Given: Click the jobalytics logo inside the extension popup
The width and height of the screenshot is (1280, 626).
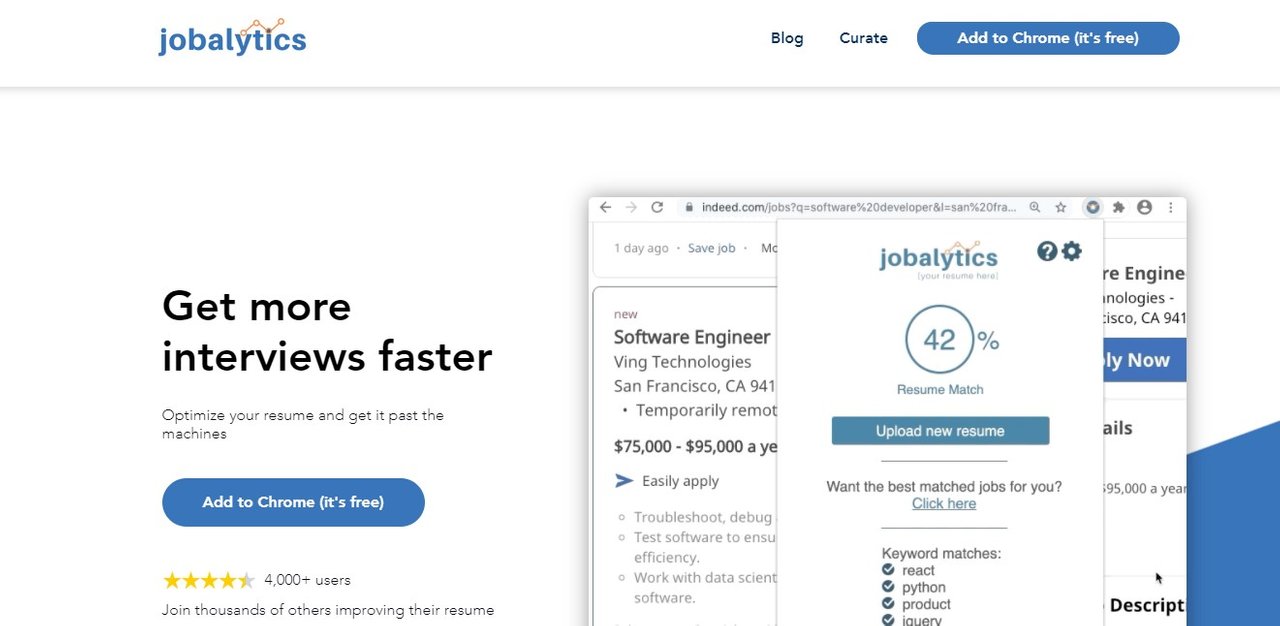Looking at the screenshot, I should [x=938, y=259].
